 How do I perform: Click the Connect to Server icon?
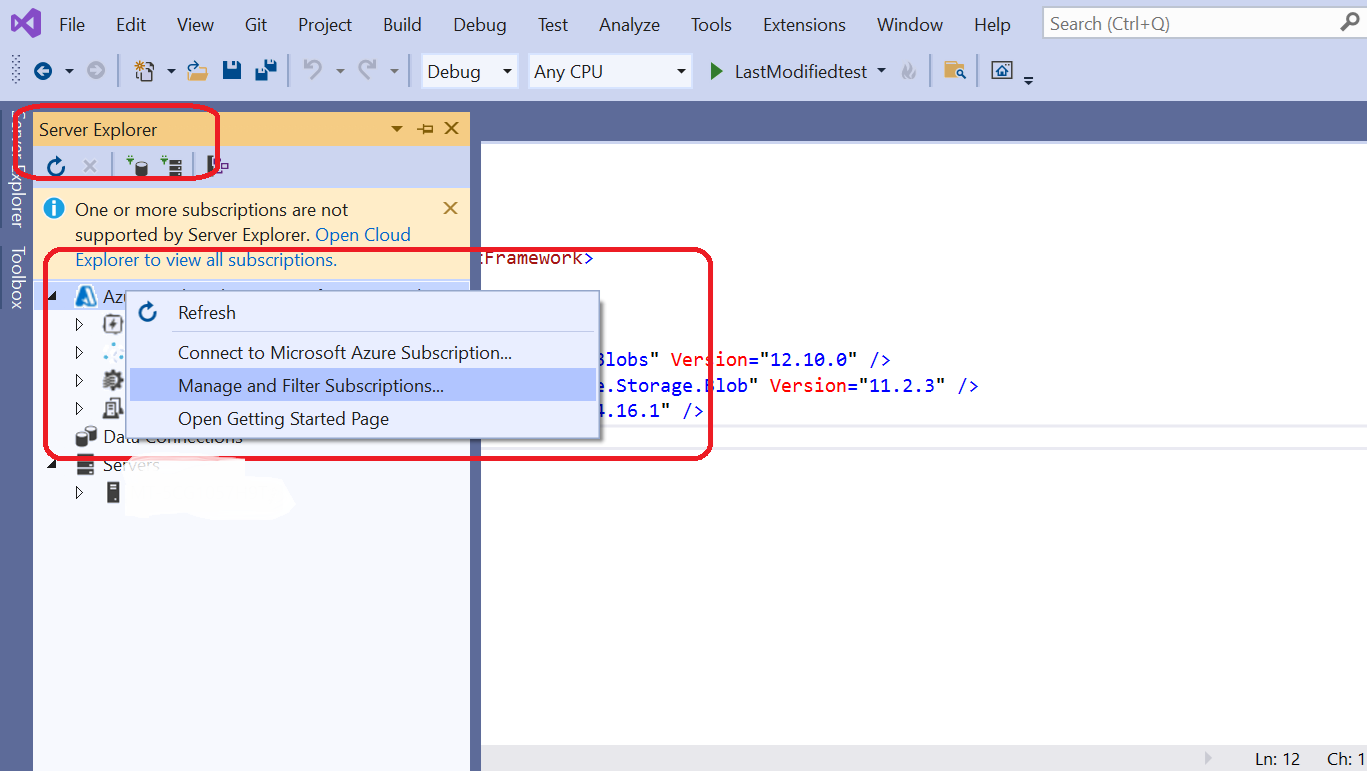tap(172, 166)
